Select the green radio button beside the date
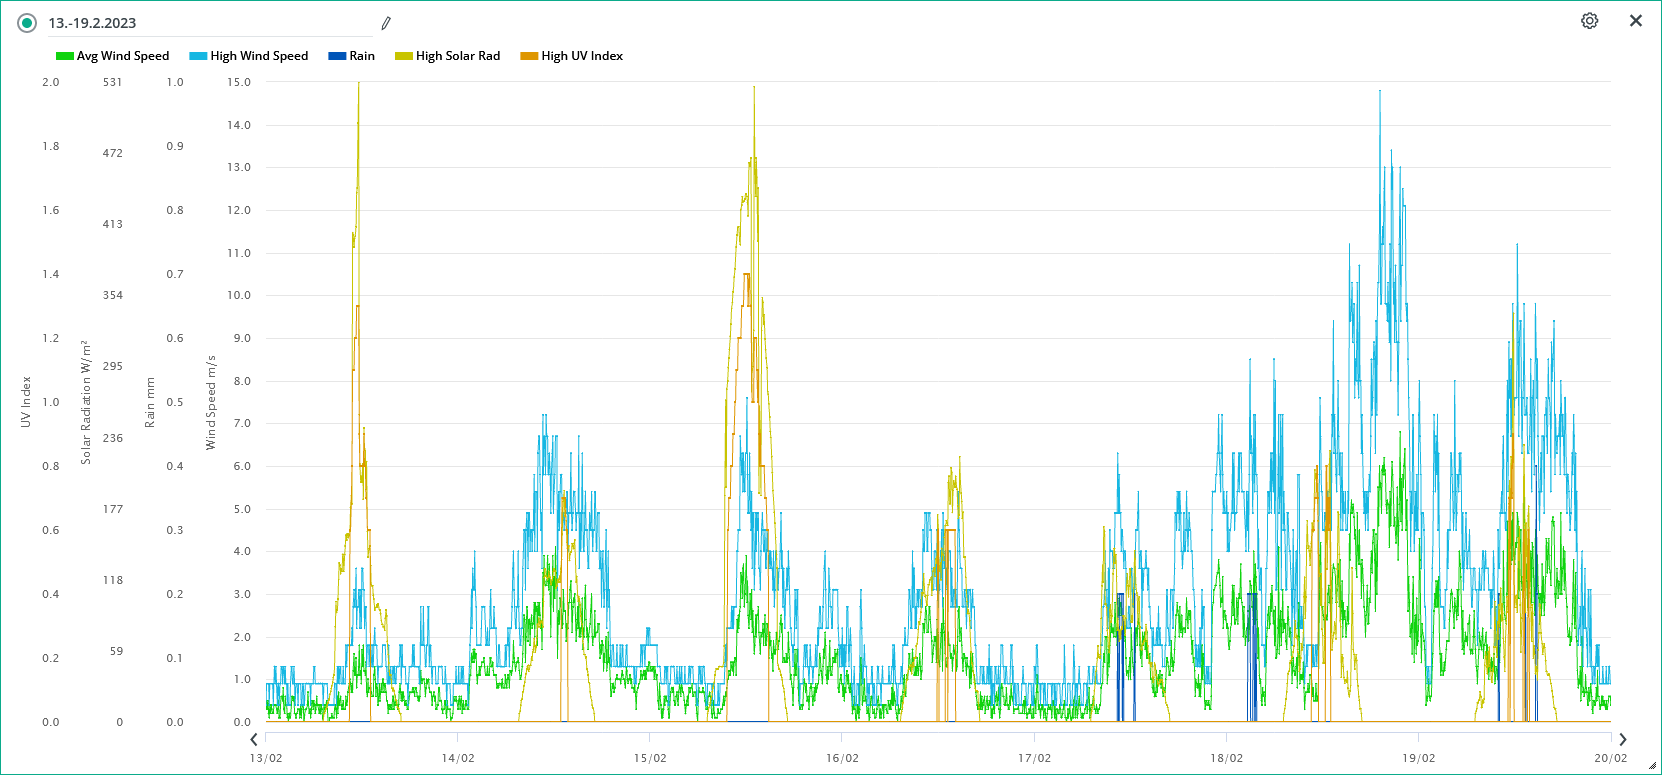1662x775 pixels. [27, 23]
